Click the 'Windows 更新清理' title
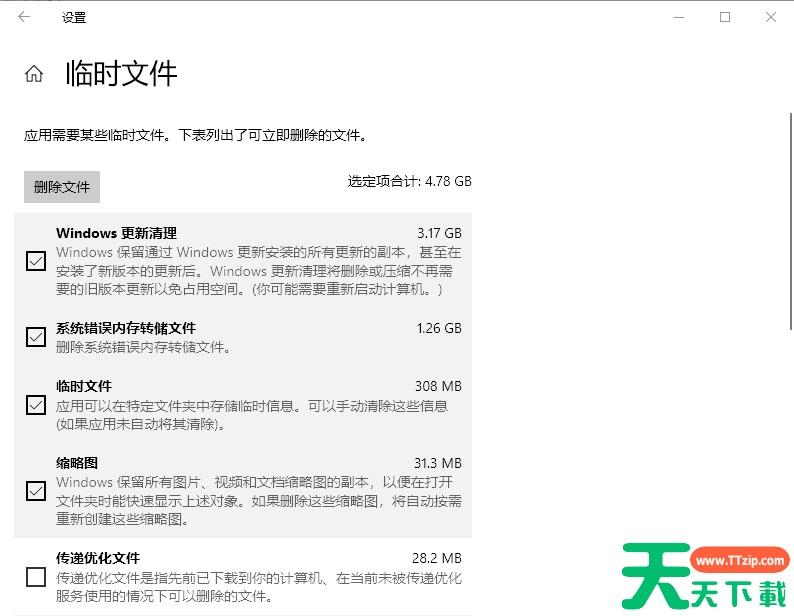 (116, 233)
